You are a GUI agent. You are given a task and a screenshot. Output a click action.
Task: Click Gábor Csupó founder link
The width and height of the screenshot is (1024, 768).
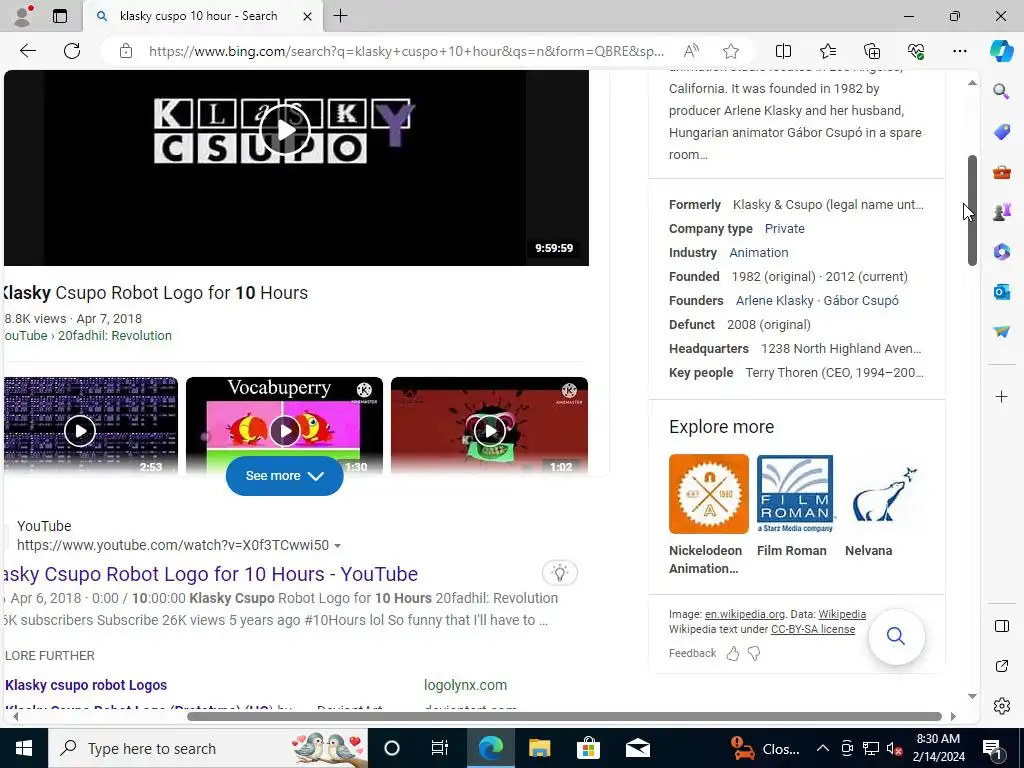pyautogui.click(x=861, y=300)
